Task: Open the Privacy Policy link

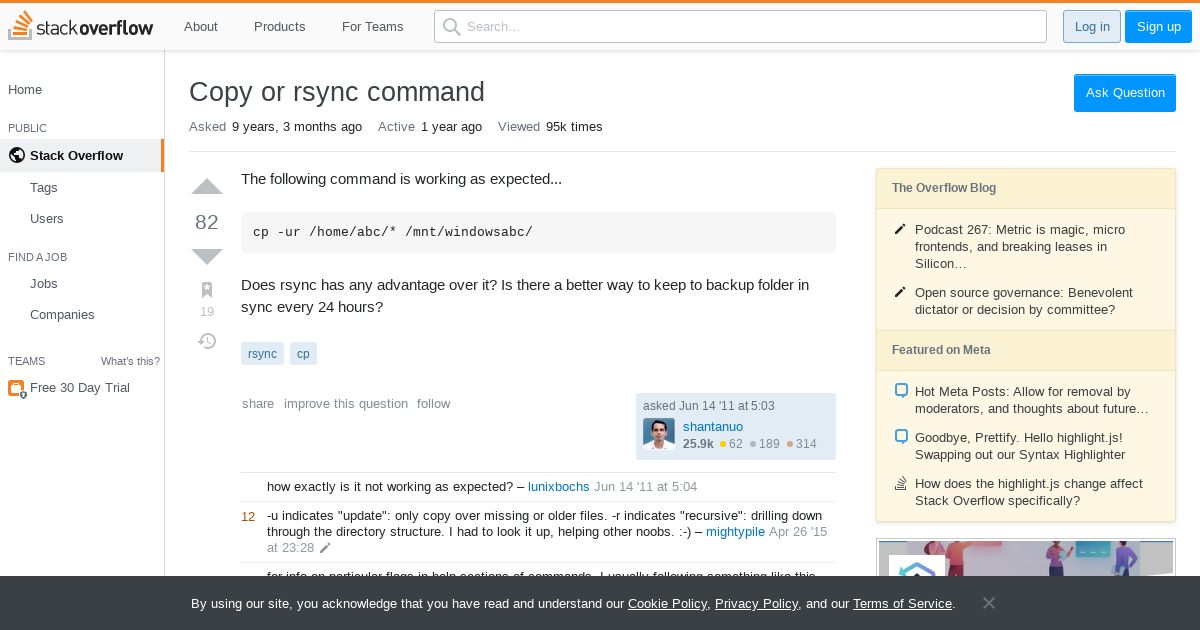Action: click(756, 603)
